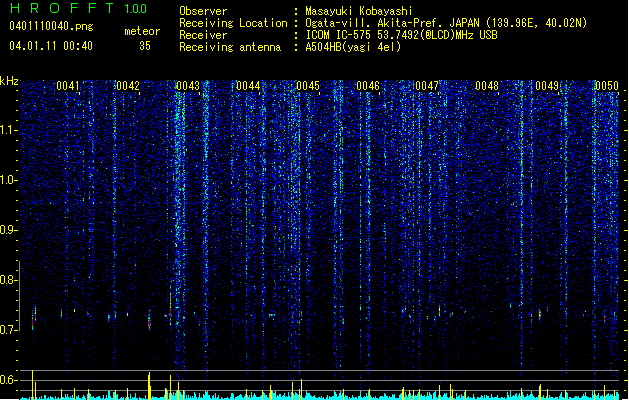Click observer name Masayuki Kobayashi
Image resolution: width=629 pixels, height=400 pixels.
click(x=359, y=11)
